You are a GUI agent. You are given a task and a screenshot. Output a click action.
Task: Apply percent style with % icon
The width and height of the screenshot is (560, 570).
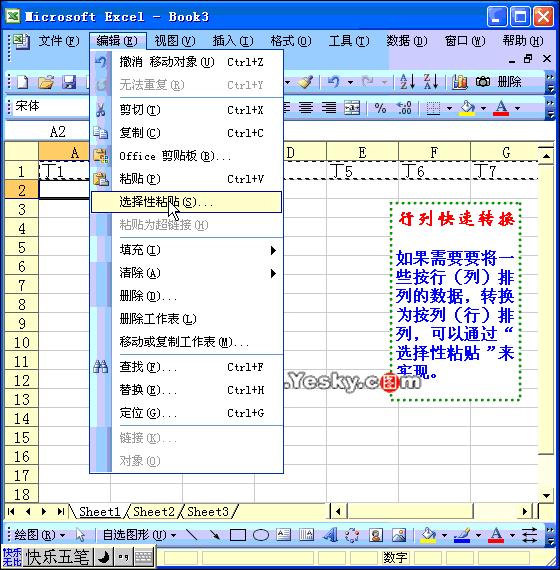coord(380,108)
